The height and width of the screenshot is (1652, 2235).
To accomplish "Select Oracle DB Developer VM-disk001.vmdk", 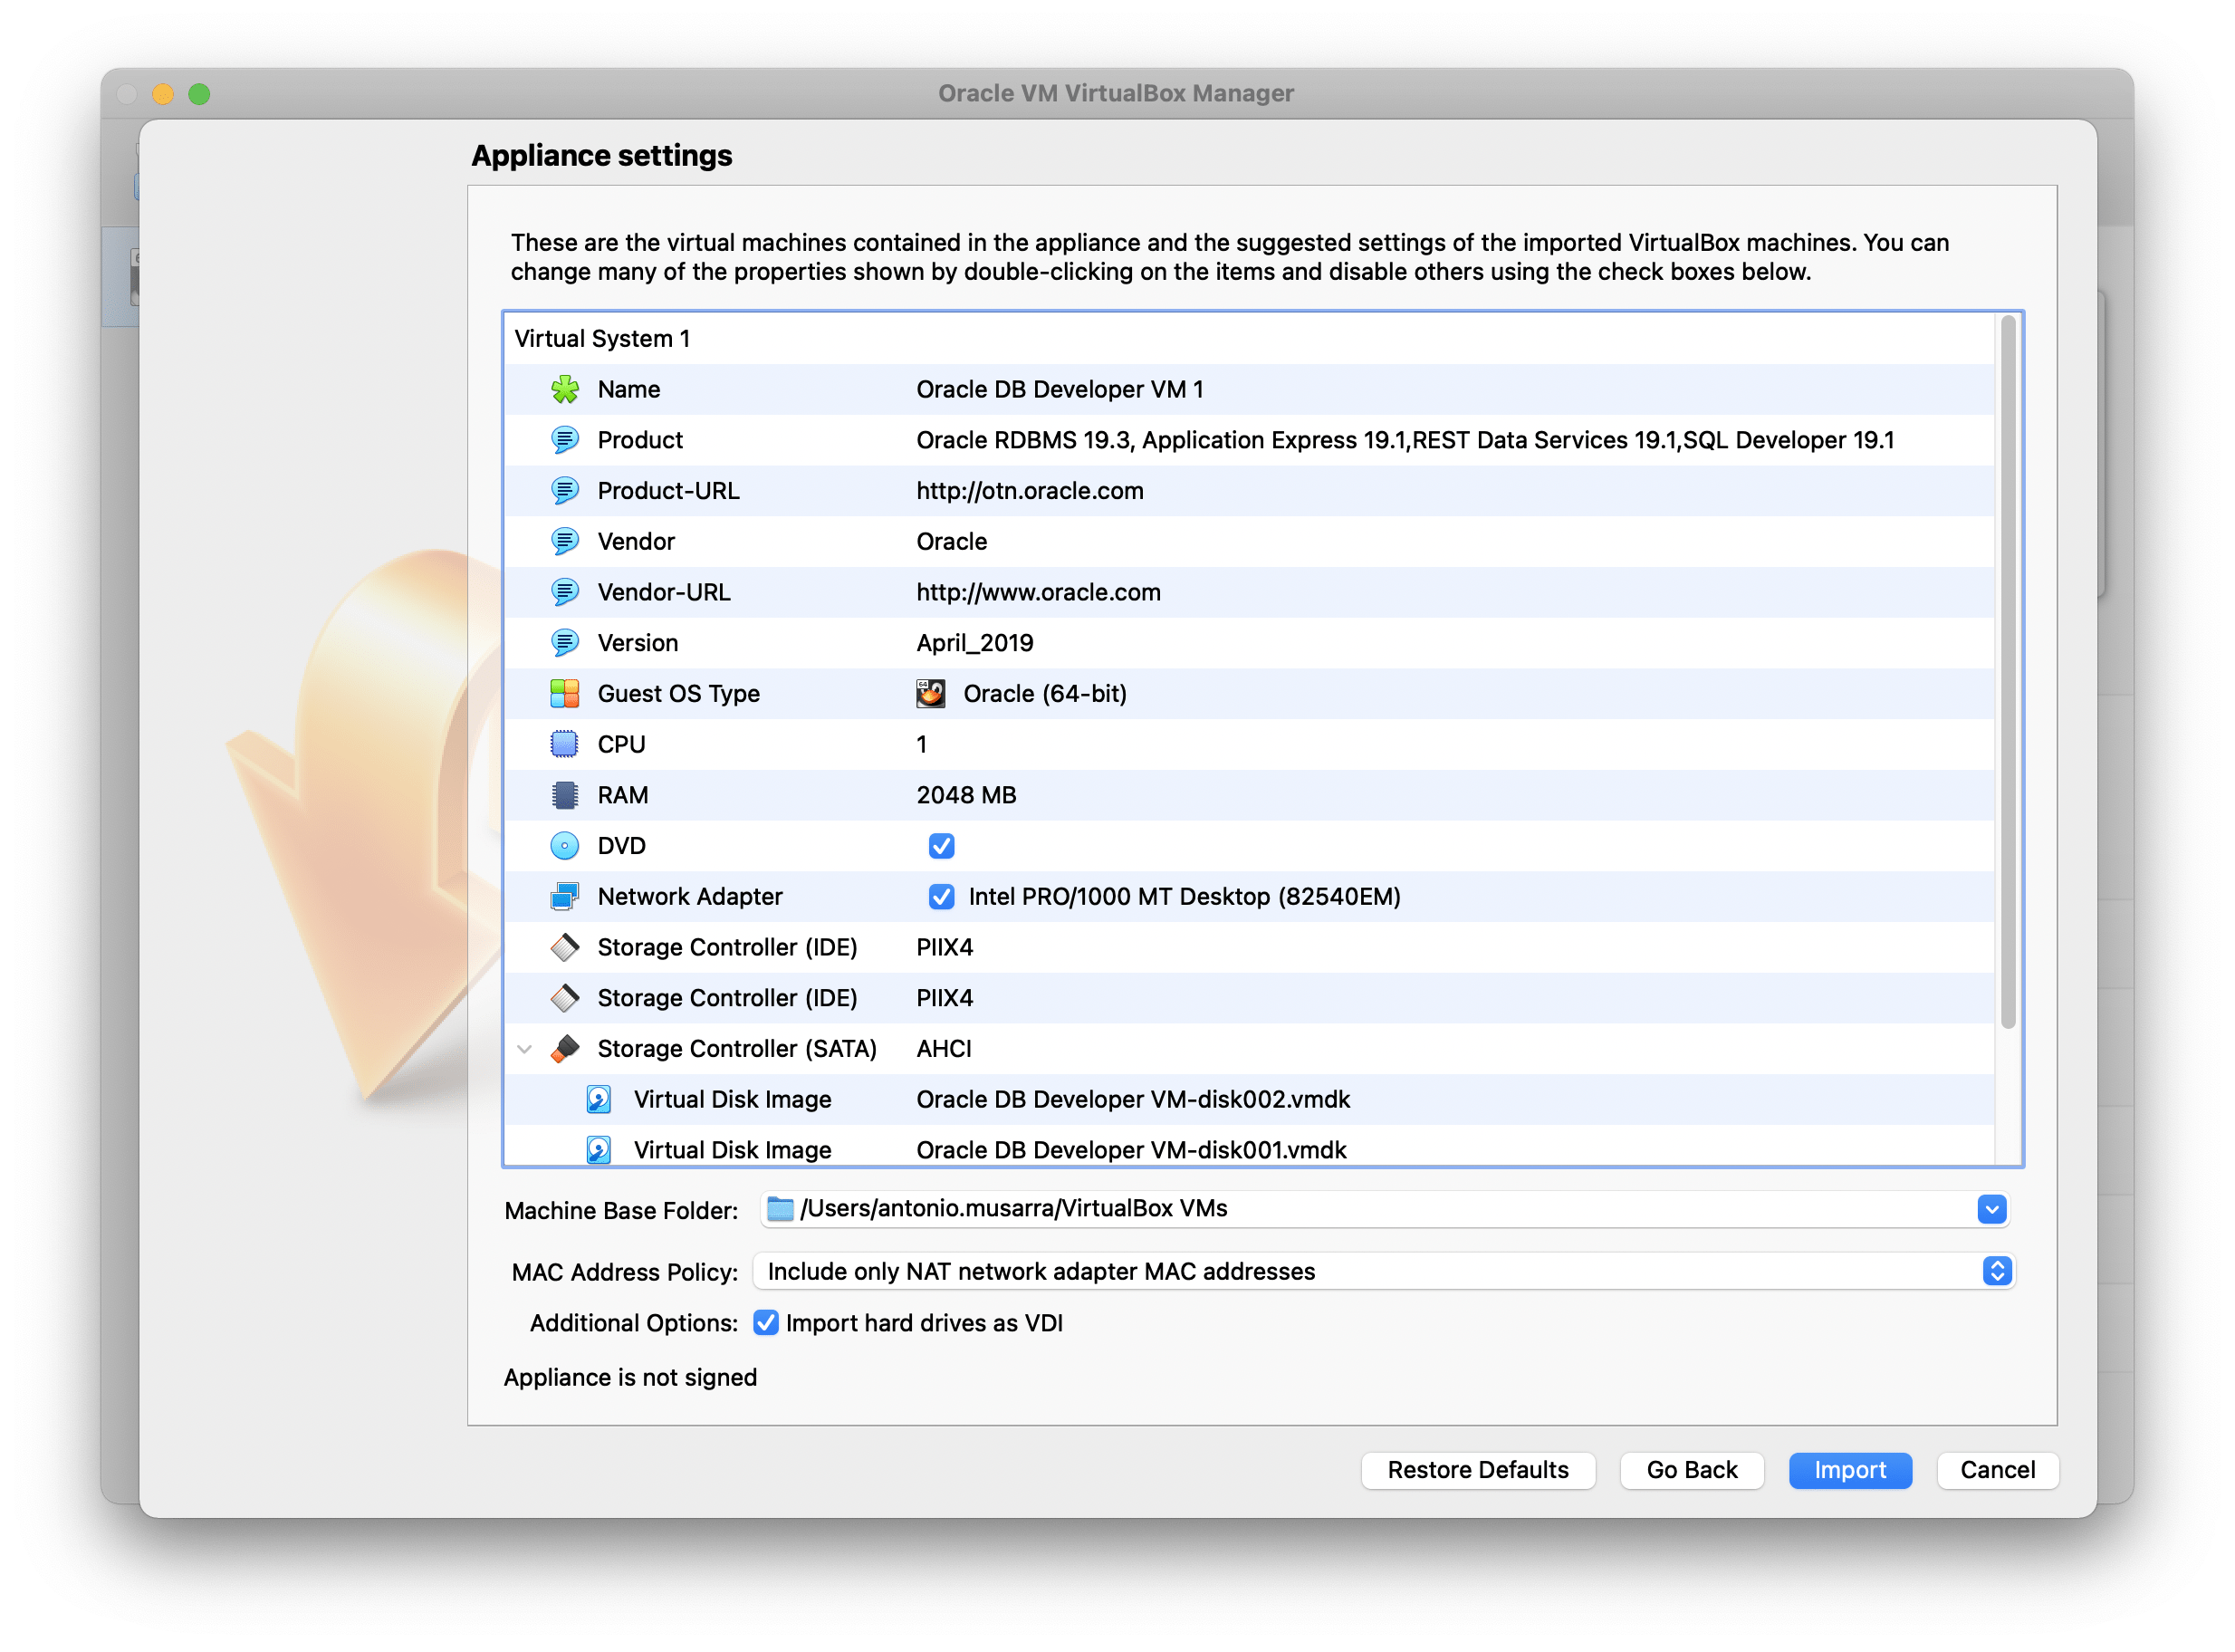I will (1131, 1150).
